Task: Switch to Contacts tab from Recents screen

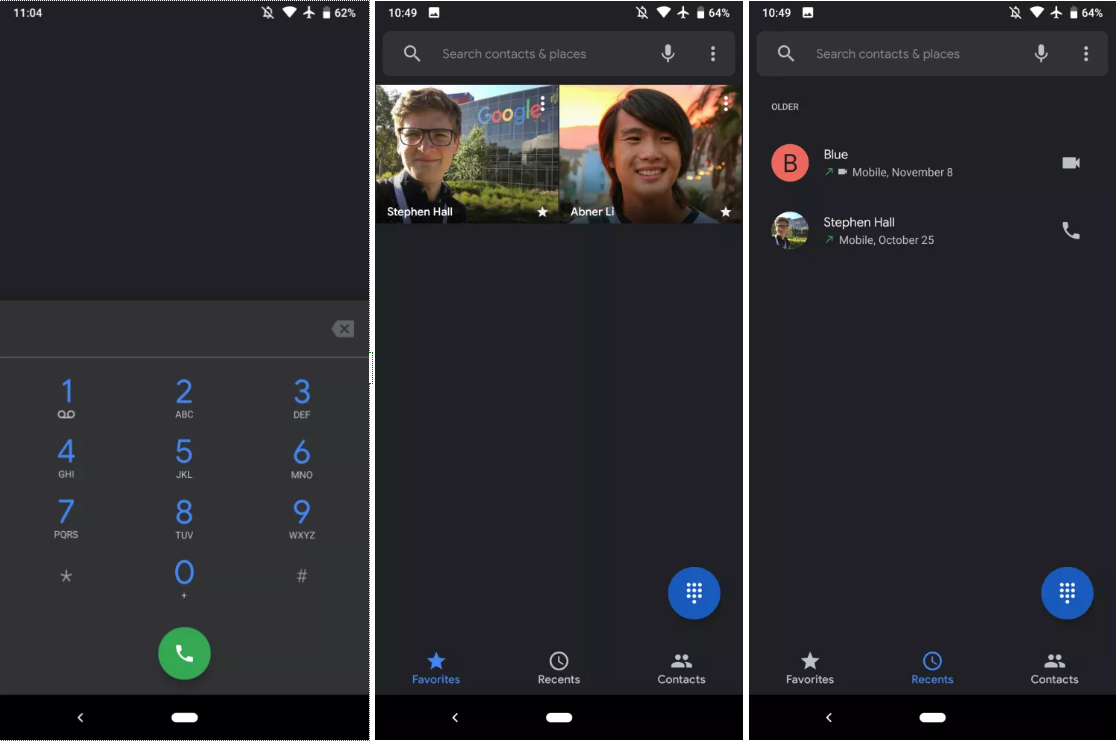Action: [1054, 669]
